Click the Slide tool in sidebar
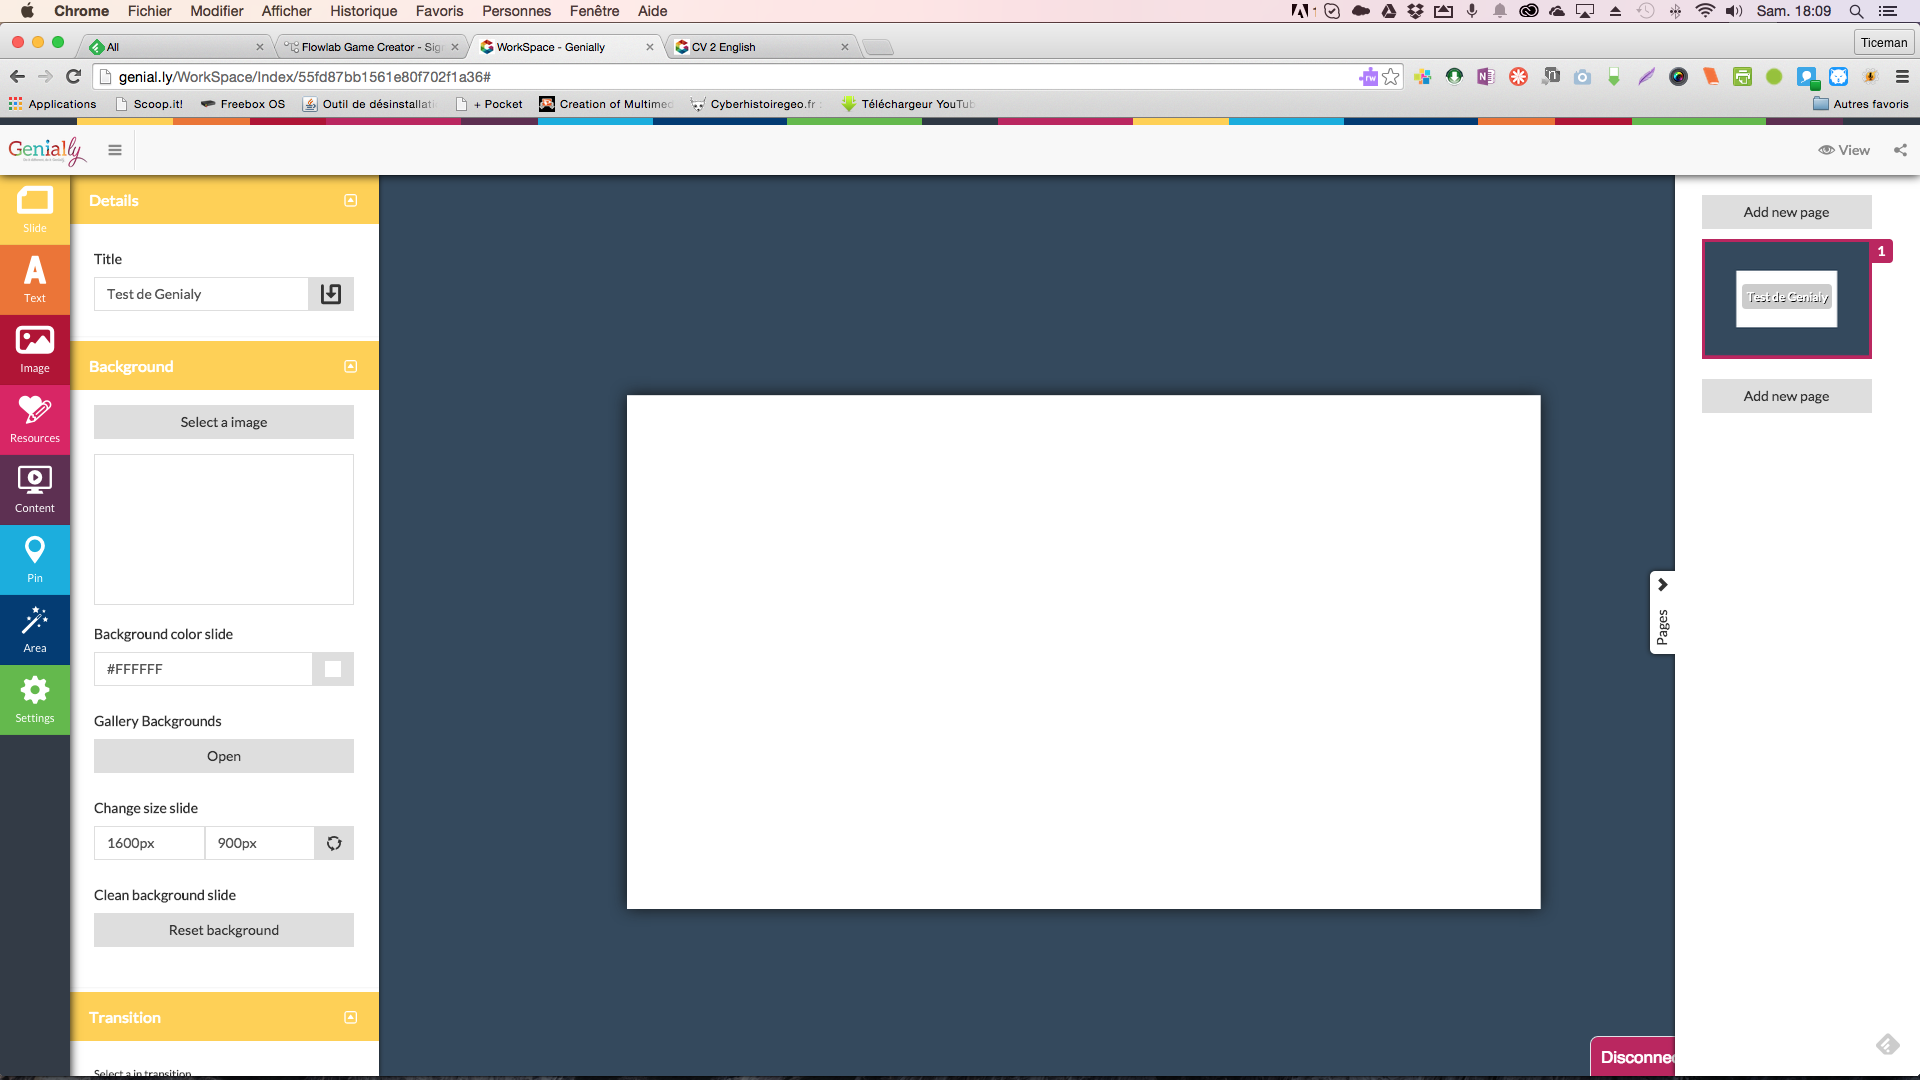The image size is (1920, 1080). pyautogui.click(x=36, y=208)
